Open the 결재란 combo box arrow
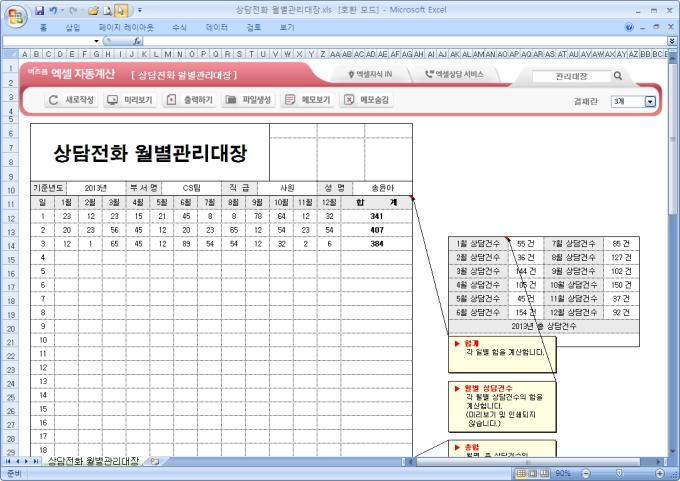 click(x=650, y=101)
